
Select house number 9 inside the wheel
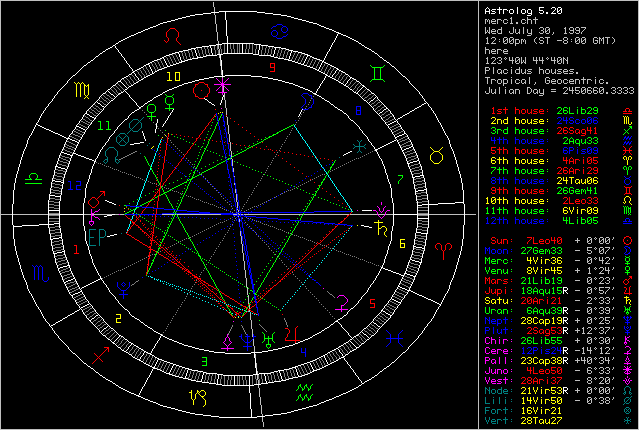pyautogui.click(x=273, y=67)
